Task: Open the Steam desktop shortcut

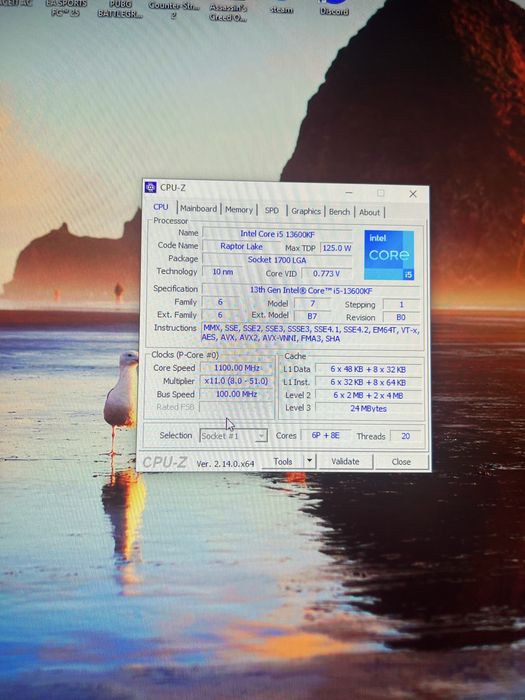Action: tap(281, 7)
